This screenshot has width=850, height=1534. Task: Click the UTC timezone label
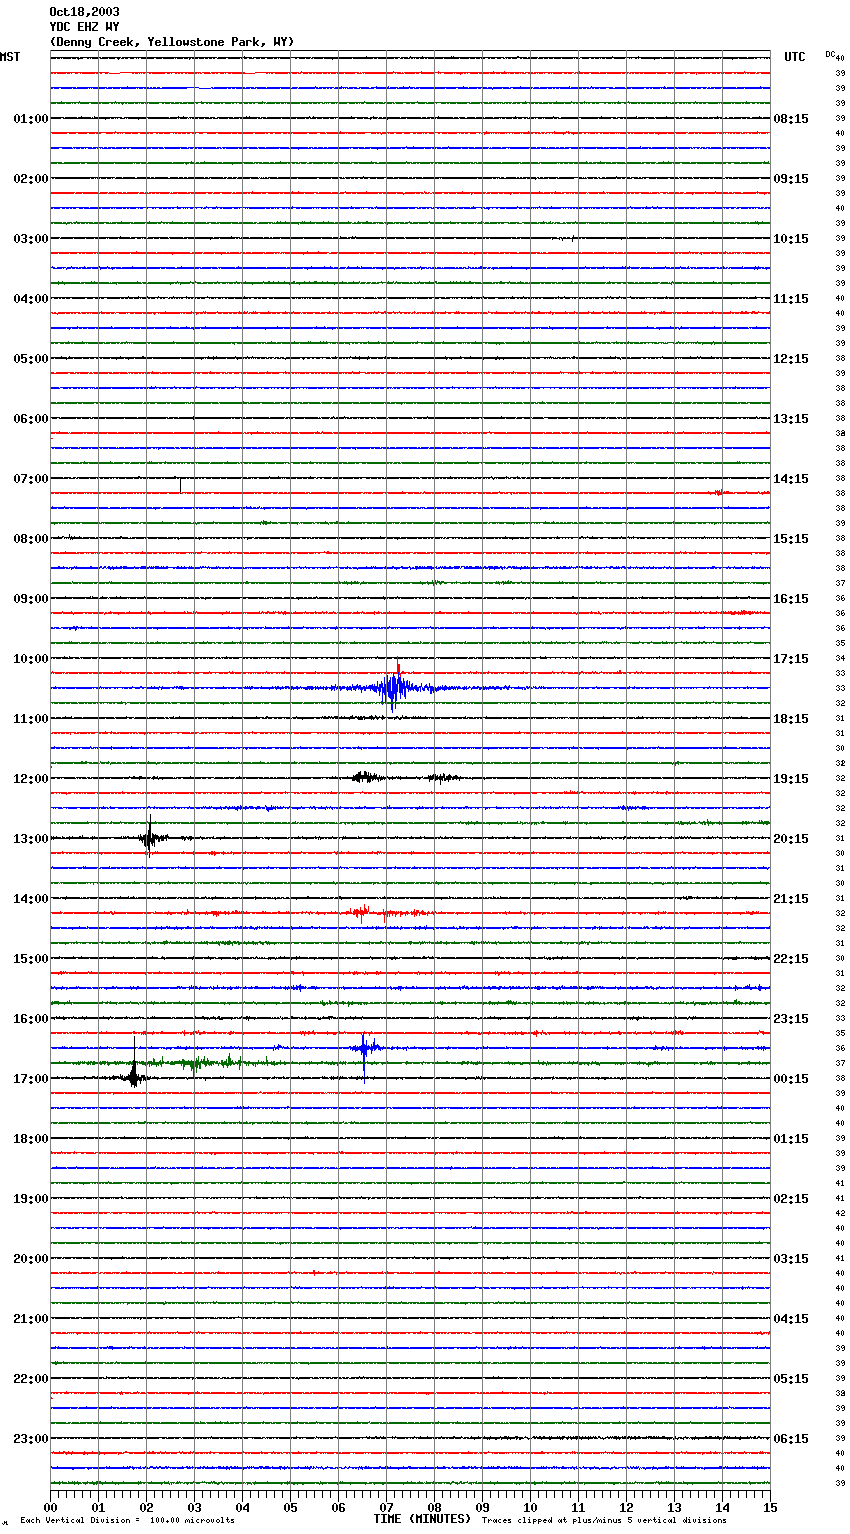click(795, 57)
